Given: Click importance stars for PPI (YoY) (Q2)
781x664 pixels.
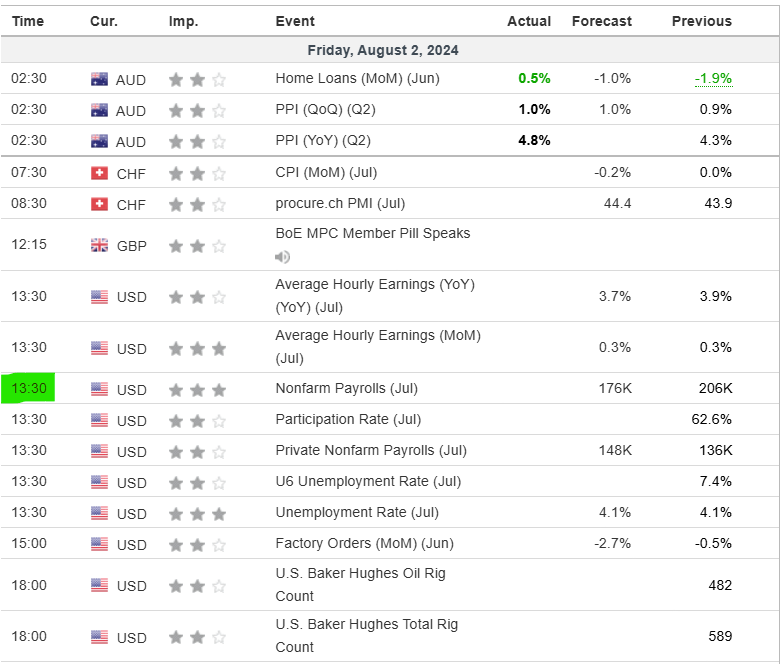Looking at the screenshot, I should coord(197,141).
